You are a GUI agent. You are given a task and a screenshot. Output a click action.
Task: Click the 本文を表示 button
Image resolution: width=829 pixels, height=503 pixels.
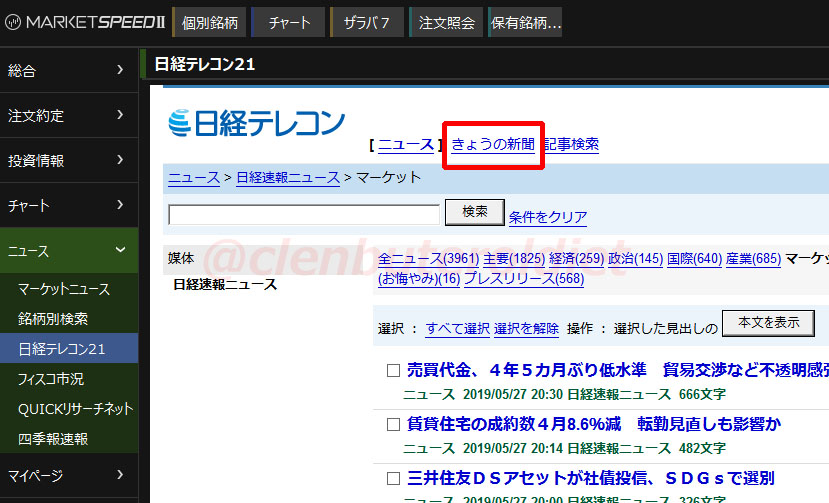[768, 323]
